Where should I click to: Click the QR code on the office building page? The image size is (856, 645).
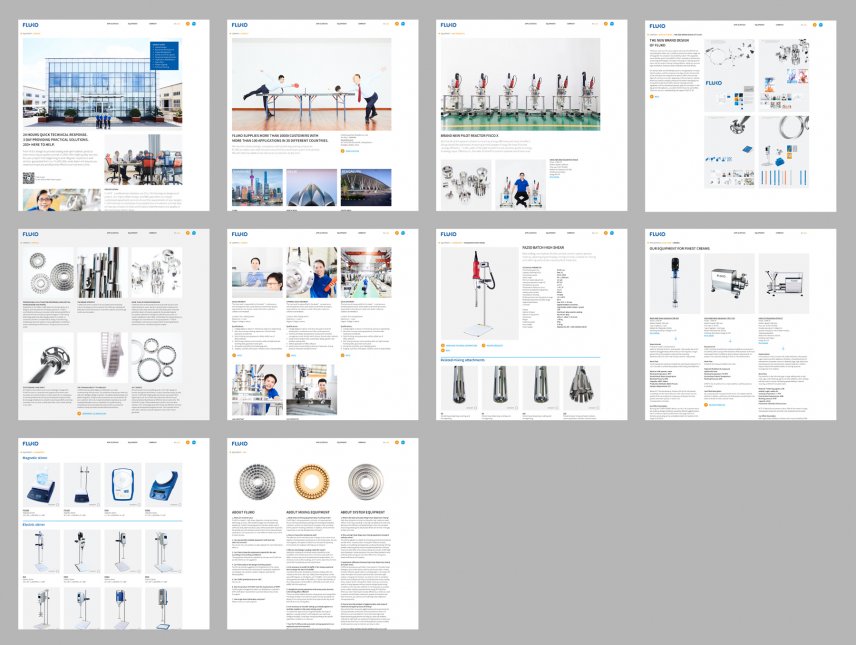click(x=27, y=177)
